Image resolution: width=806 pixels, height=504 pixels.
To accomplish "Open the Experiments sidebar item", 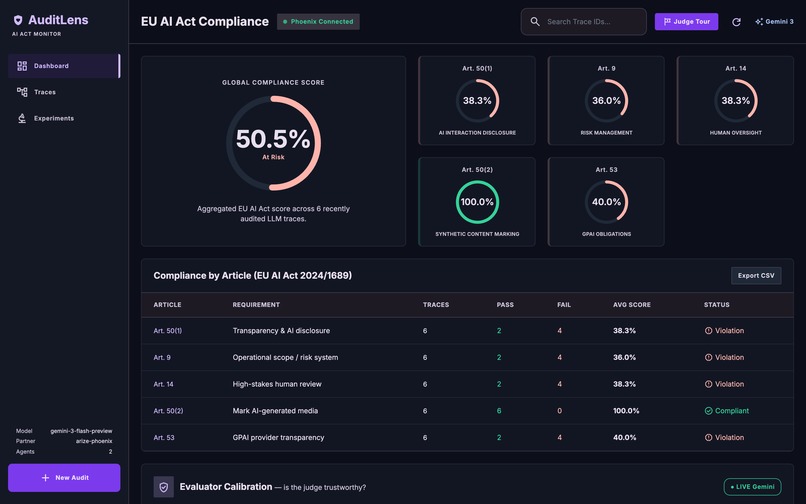I will pos(64,118).
